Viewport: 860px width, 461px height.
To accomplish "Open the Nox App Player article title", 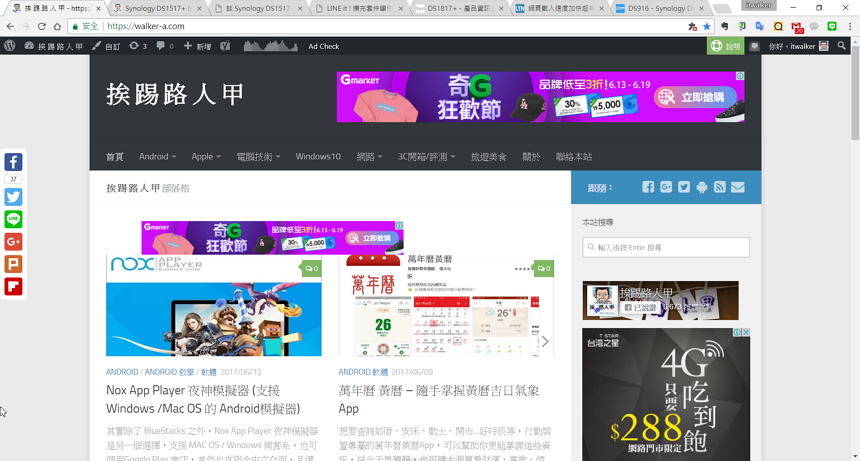I will (x=203, y=399).
